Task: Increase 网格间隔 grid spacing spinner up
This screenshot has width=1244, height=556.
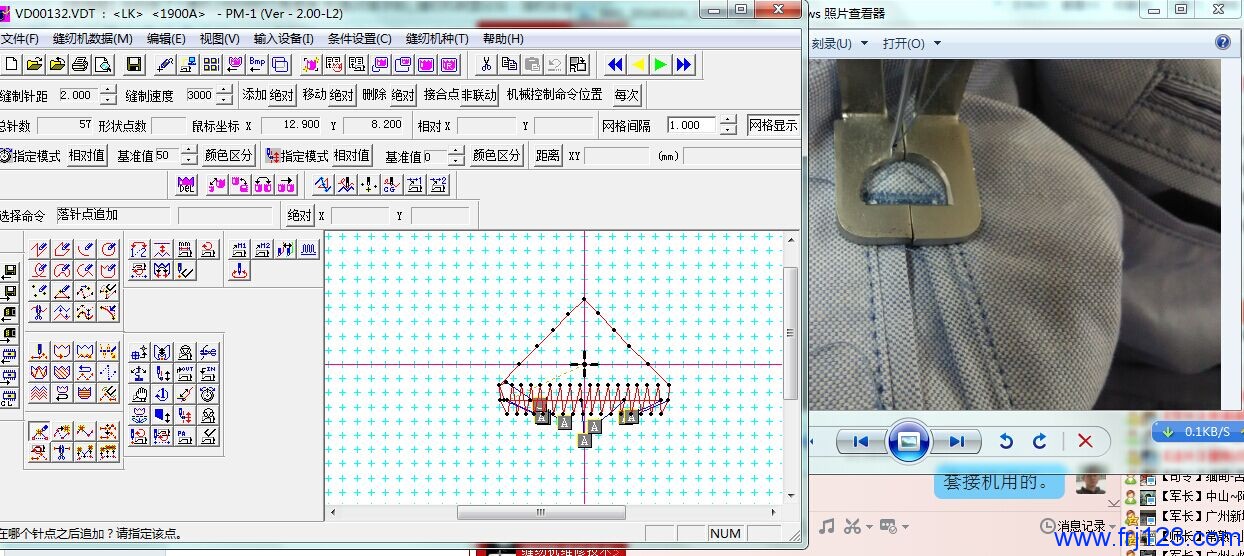Action: coord(728,121)
